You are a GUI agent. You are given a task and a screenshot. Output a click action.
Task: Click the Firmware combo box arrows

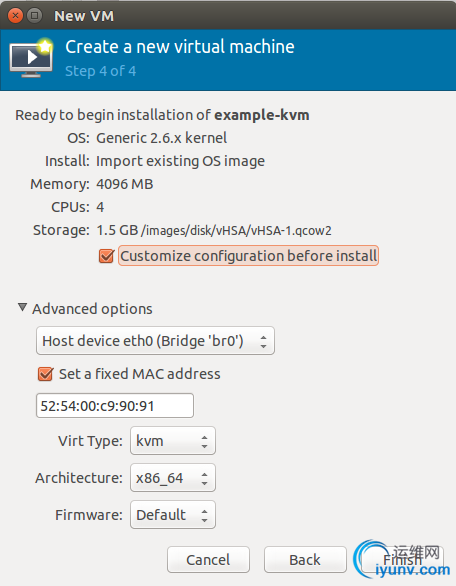click(204, 516)
